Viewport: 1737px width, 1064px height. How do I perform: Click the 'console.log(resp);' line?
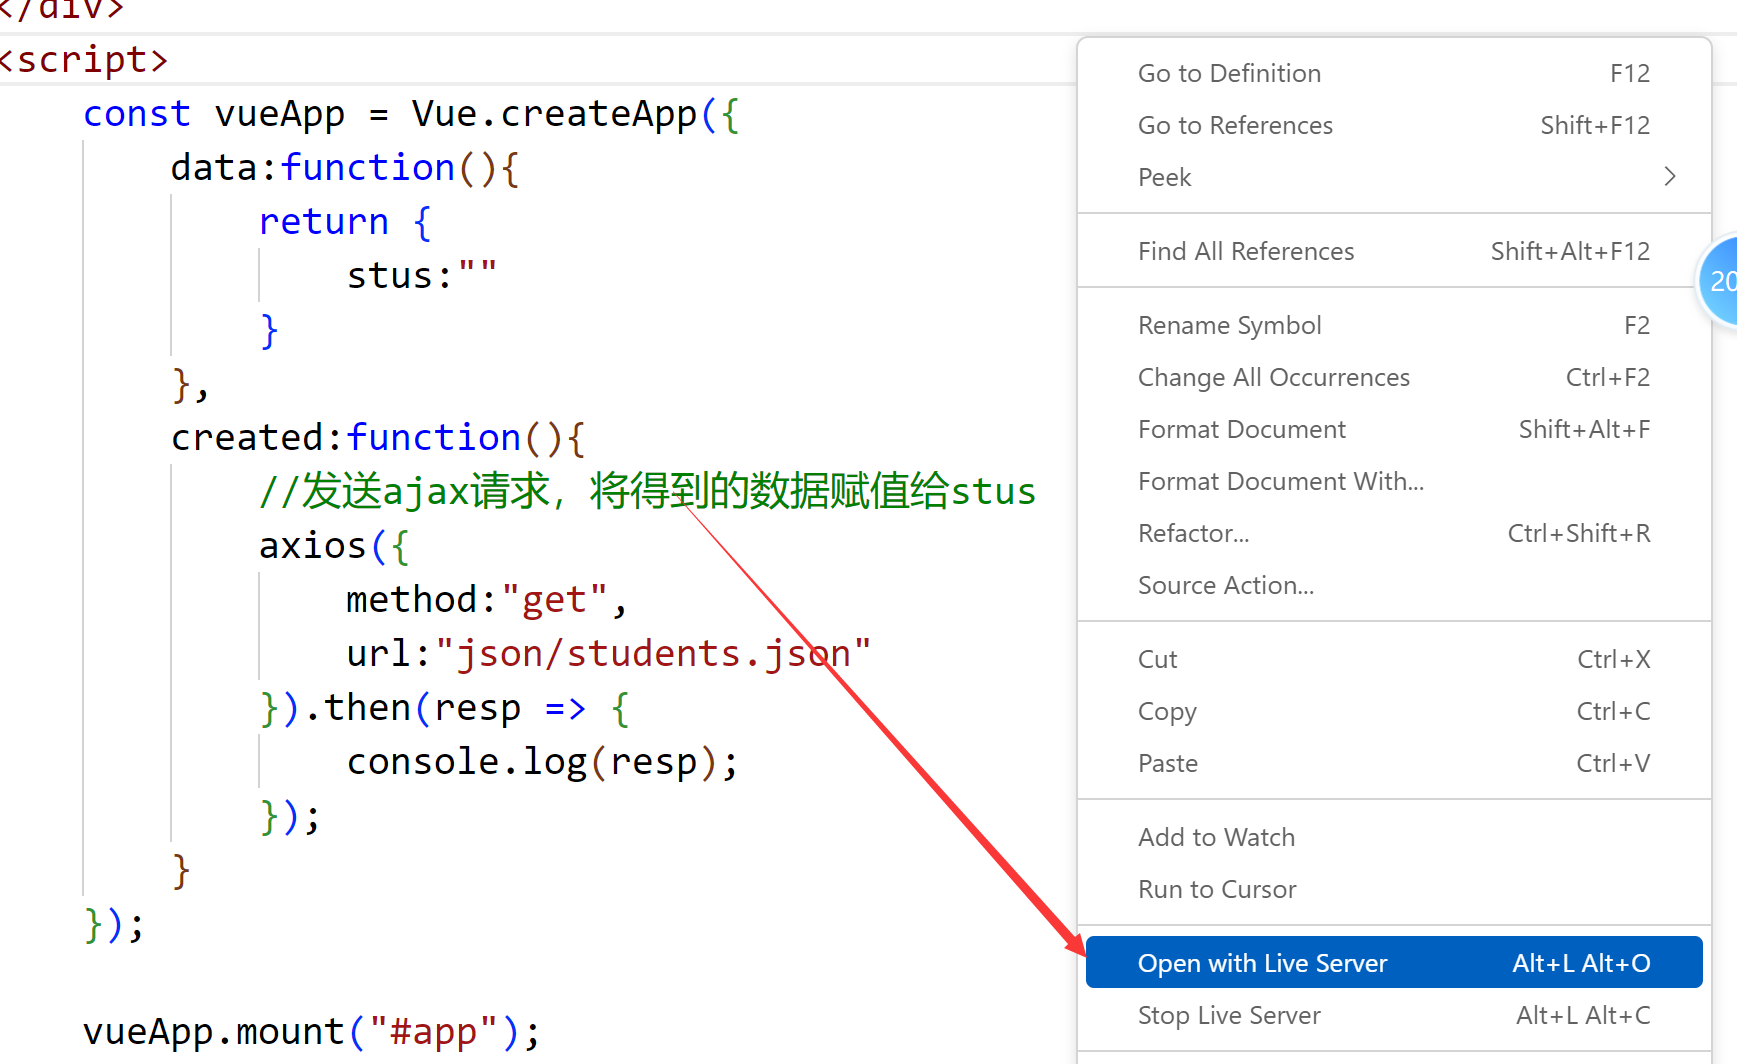[x=542, y=762]
